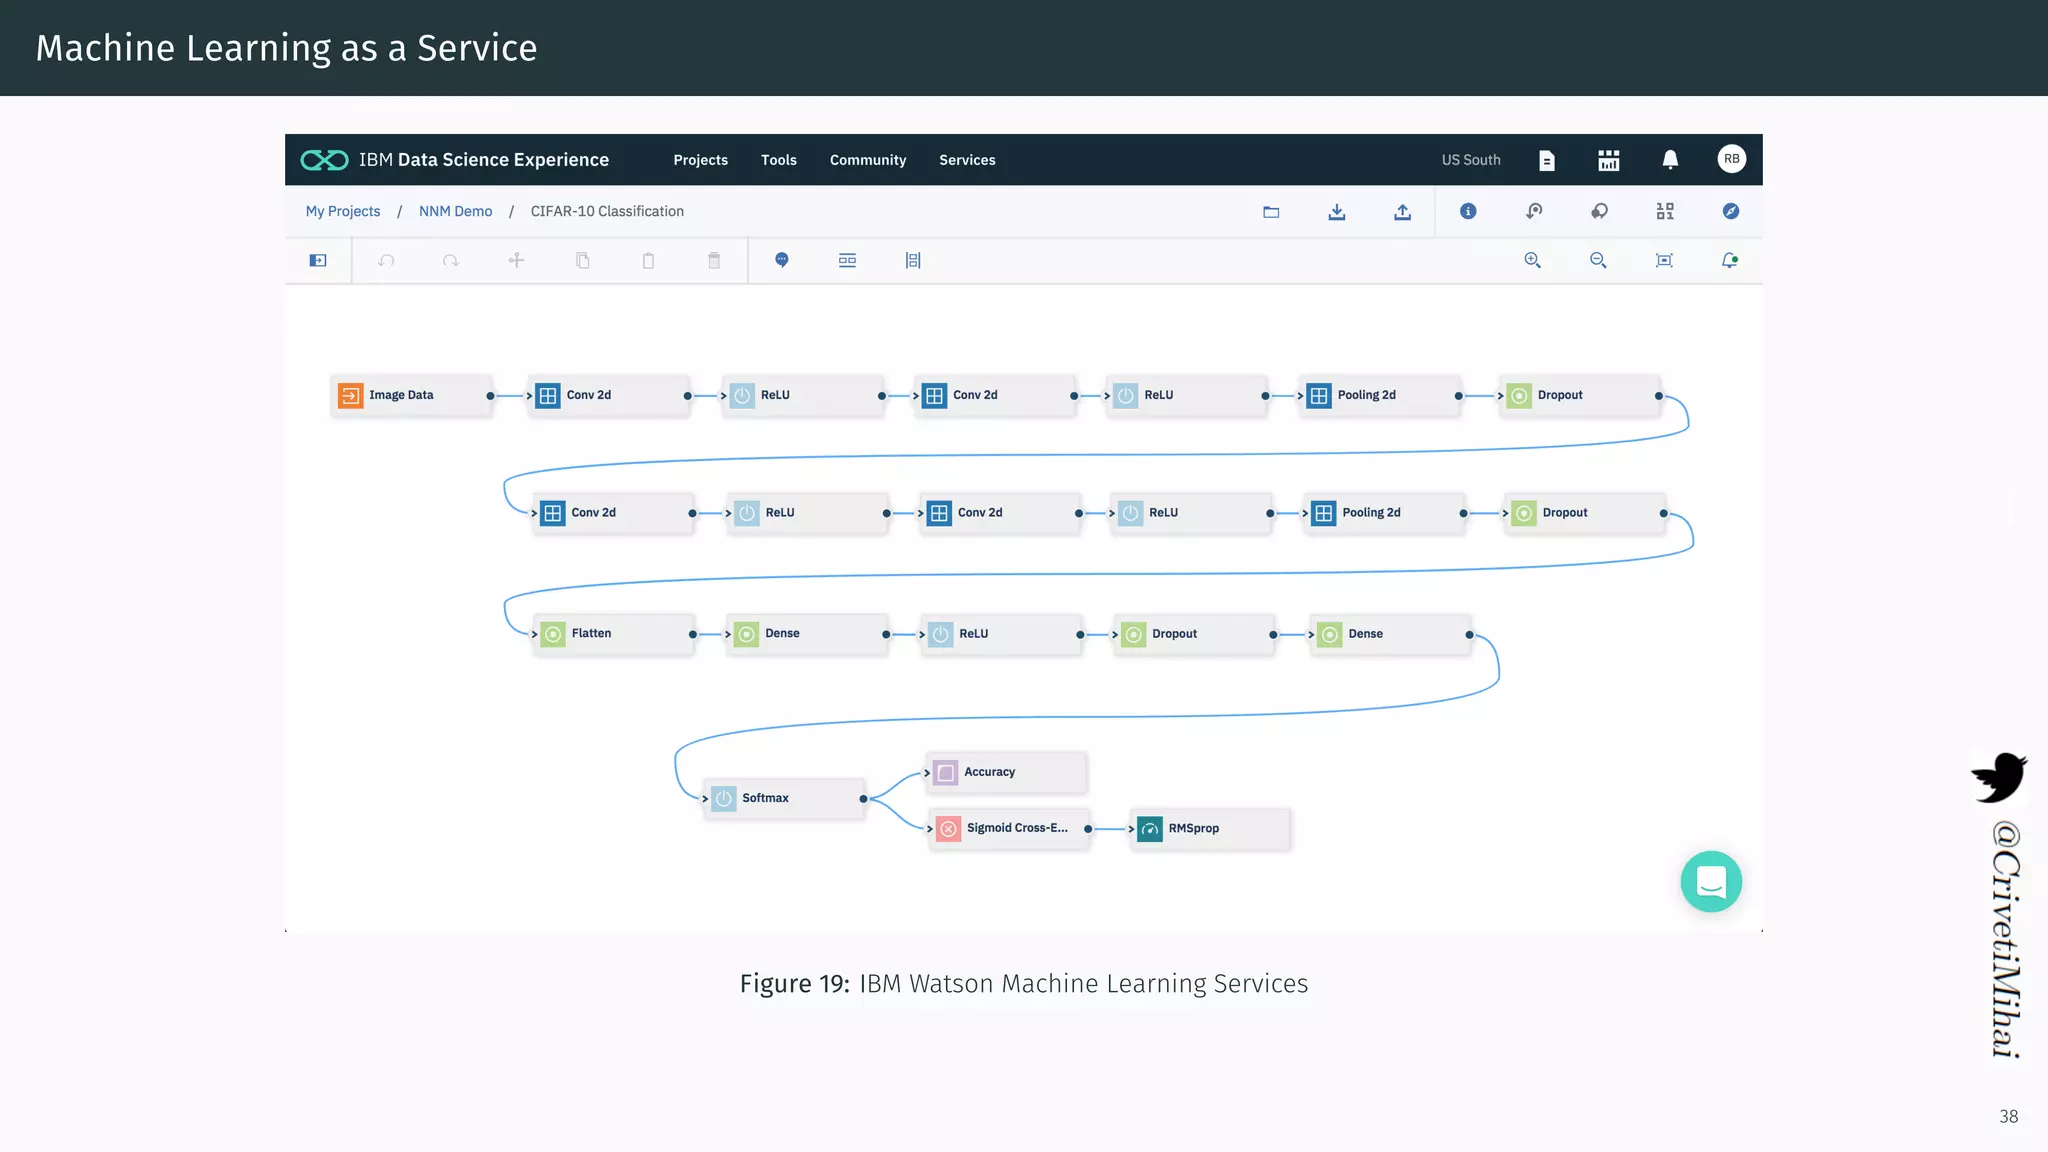Viewport: 2048px width, 1152px height.
Task: Click the copy icon in toolbar
Action: (582, 260)
